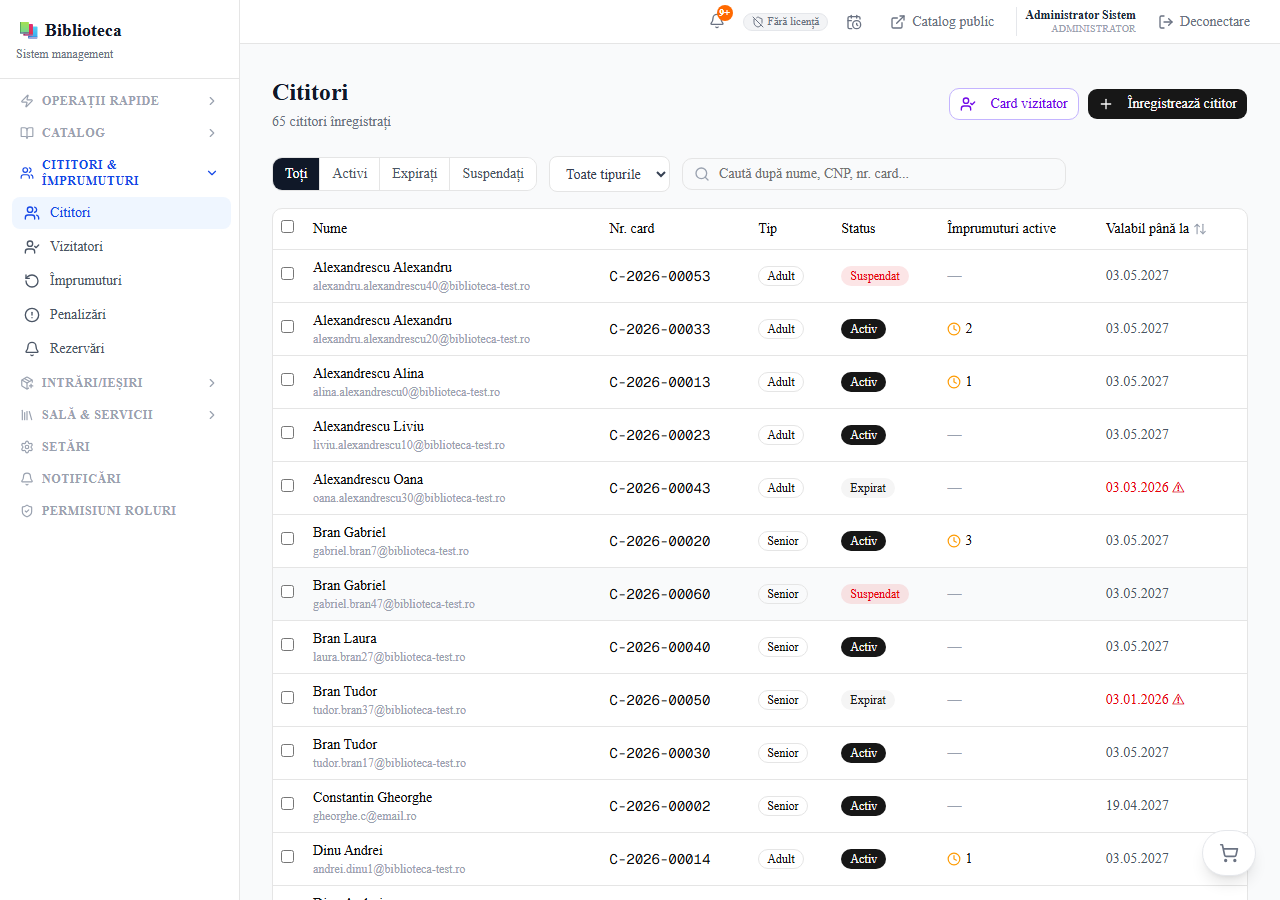The height and width of the screenshot is (900, 1280).
Task: Check the box for card C-2026-00050
Action: 288,697
